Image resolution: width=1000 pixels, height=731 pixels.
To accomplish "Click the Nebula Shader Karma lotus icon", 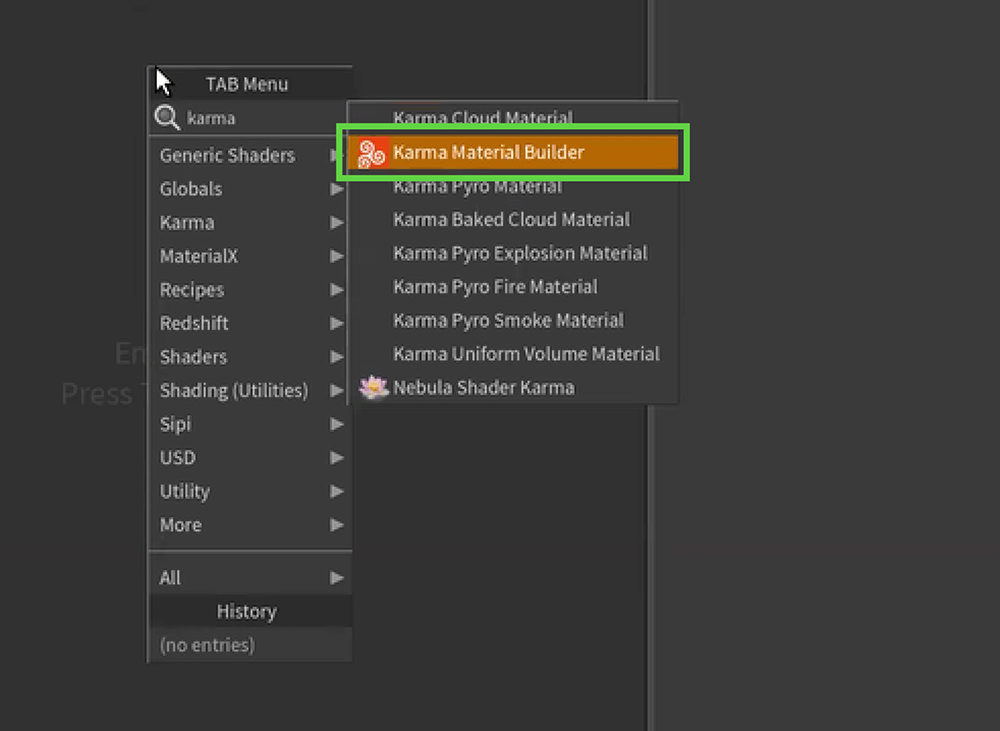I will pos(374,387).
